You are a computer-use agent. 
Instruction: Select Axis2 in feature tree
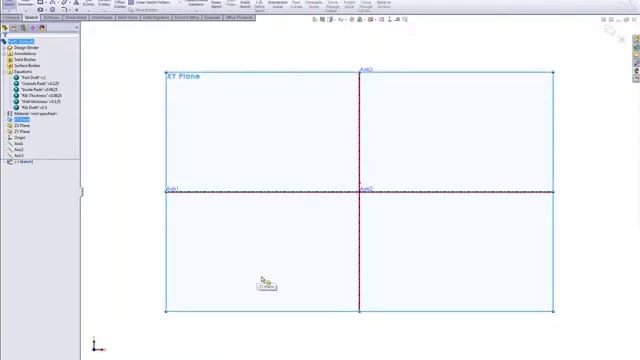(x=19, y=150)
